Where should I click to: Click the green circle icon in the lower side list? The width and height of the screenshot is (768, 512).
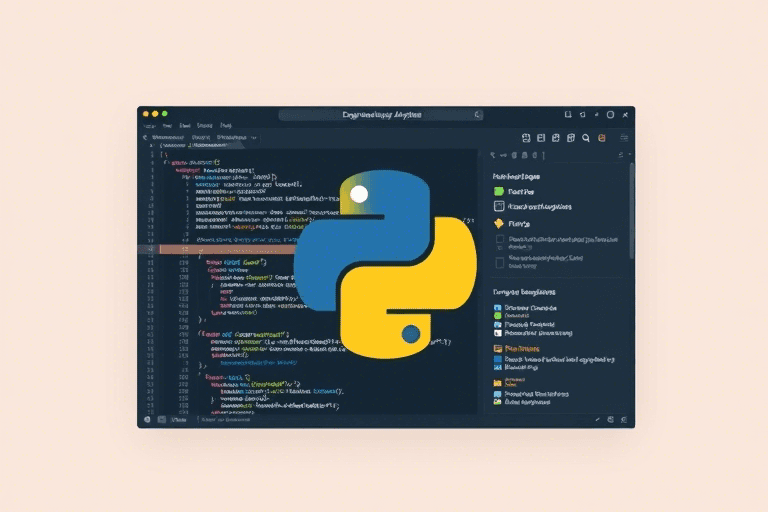coord(498,316)
